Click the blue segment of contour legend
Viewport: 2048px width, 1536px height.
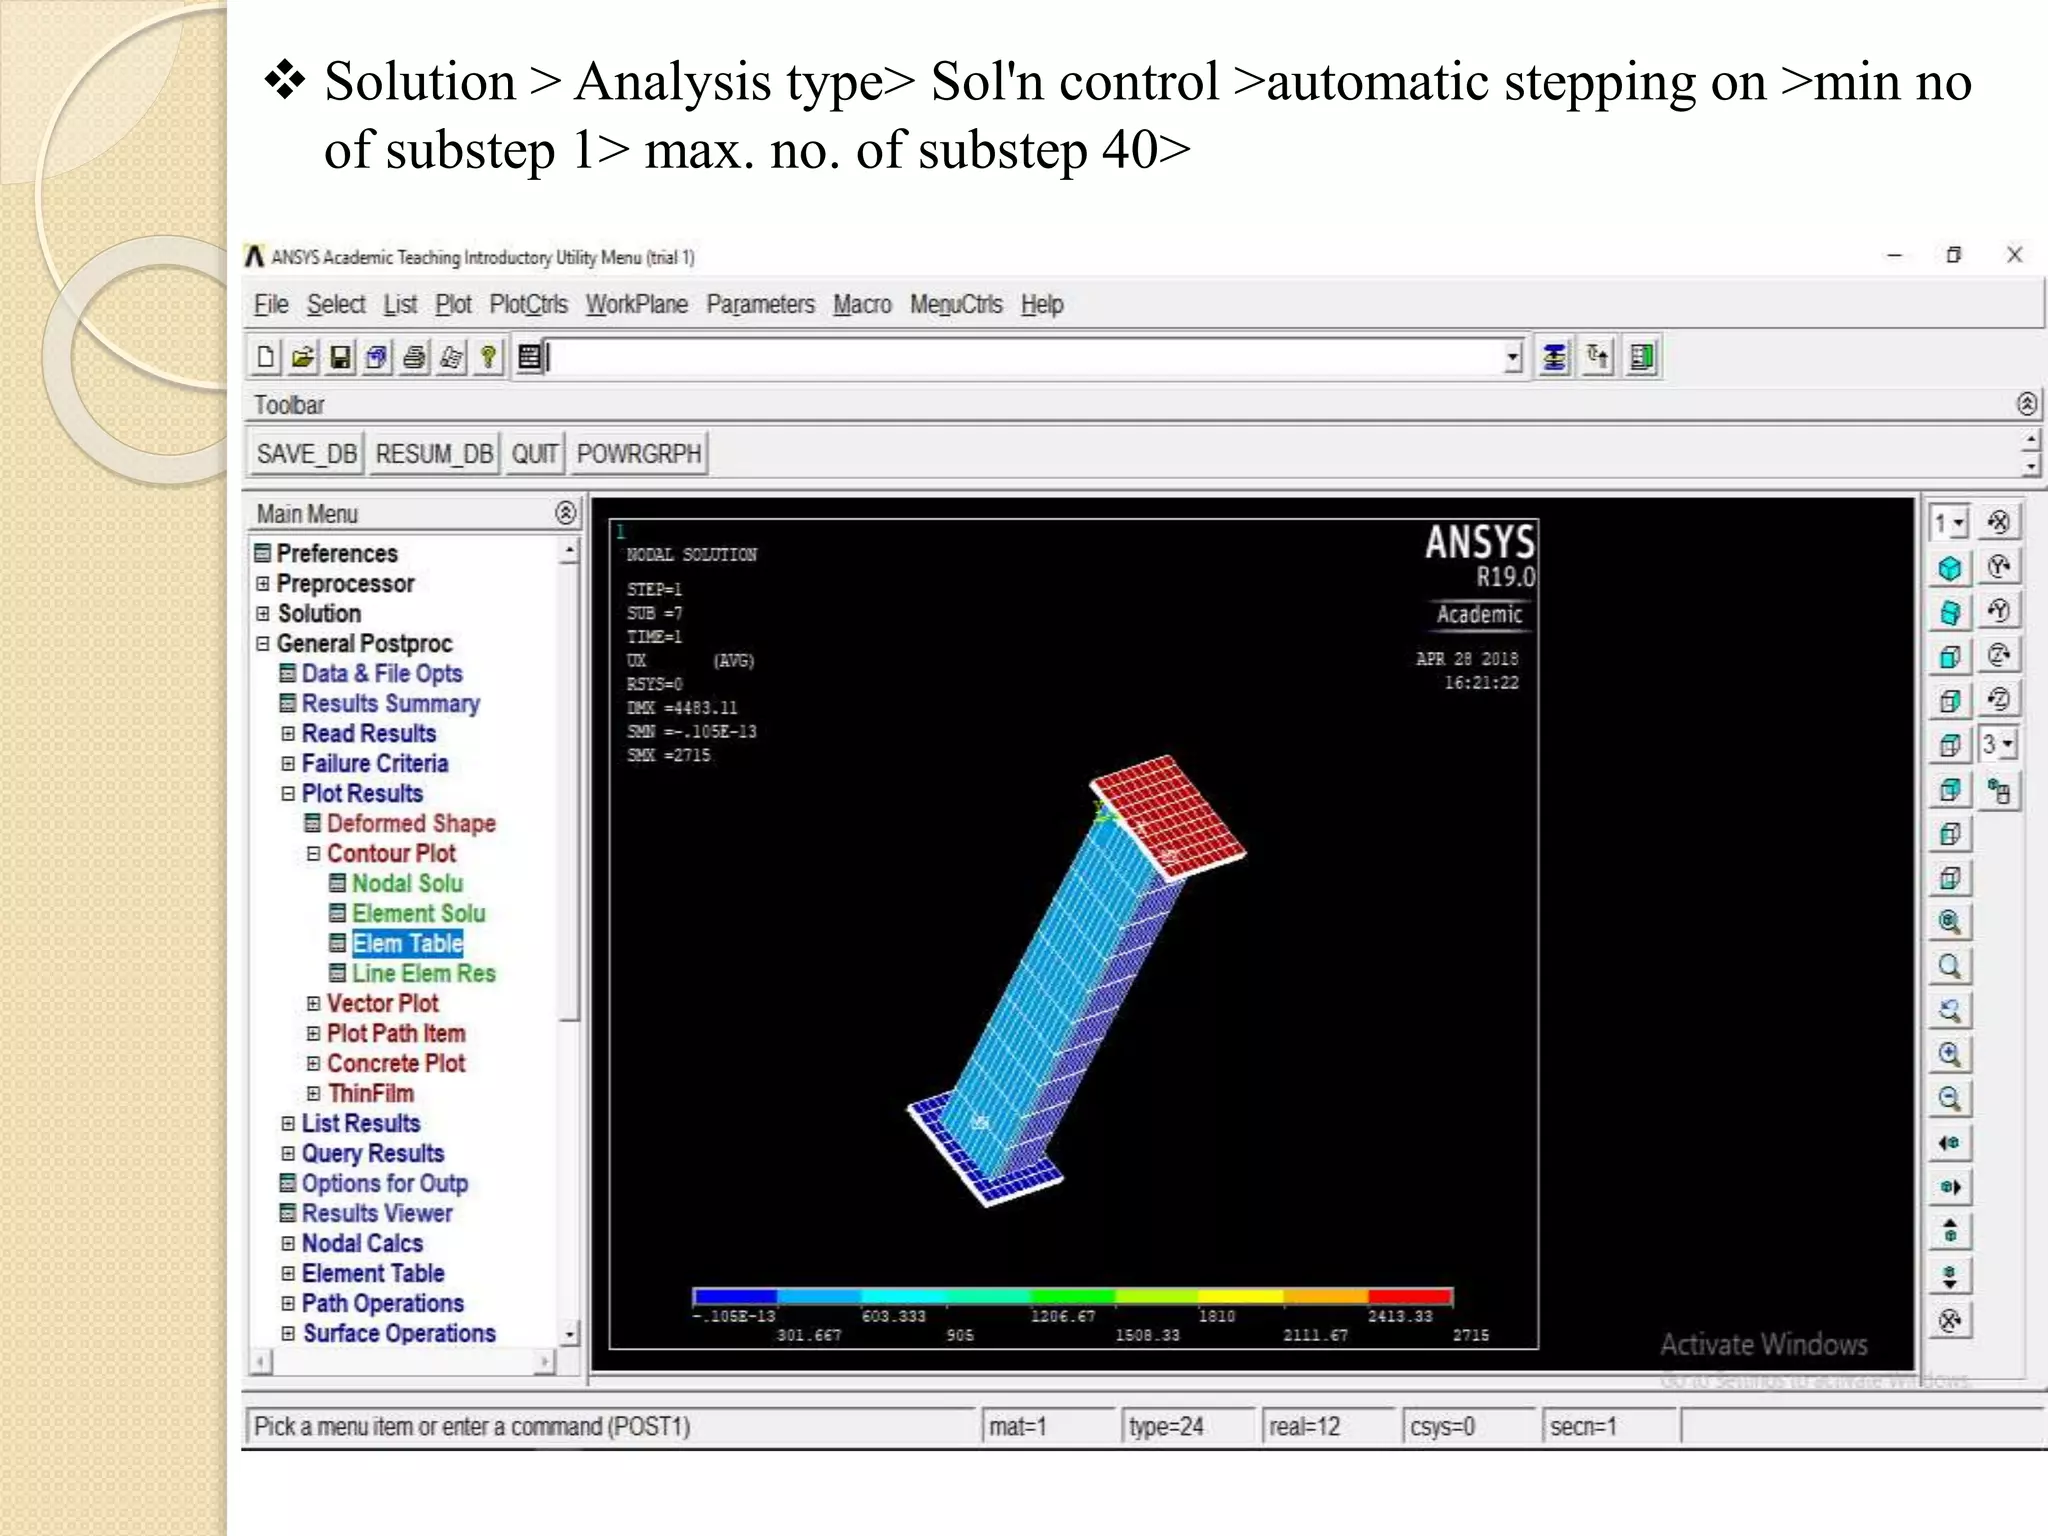(735, 1297)
